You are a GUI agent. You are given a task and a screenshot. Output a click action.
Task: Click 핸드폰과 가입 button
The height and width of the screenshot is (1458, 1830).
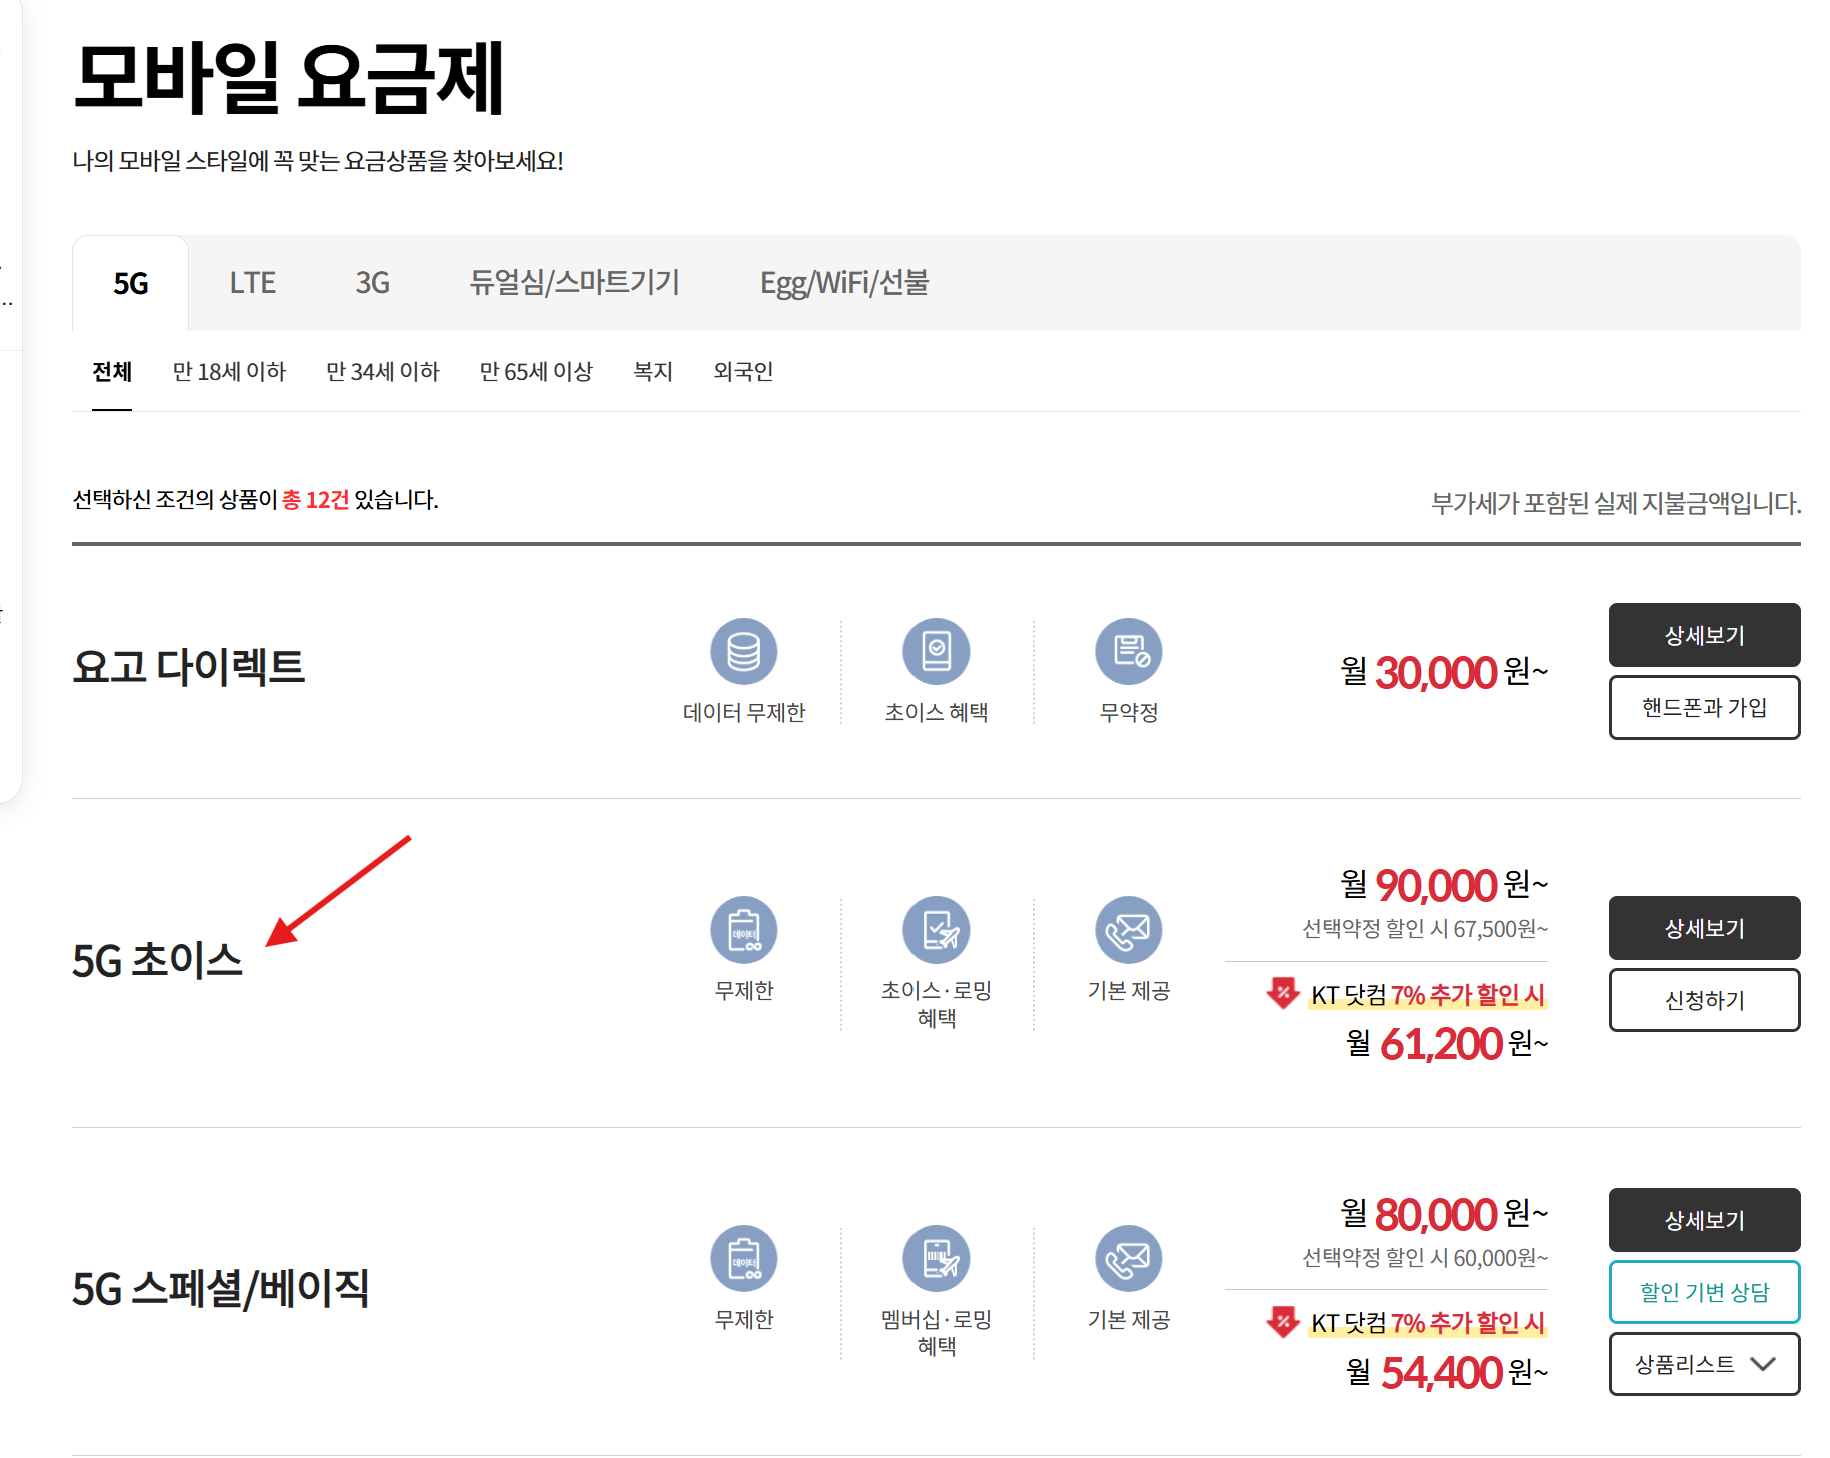1704,707
